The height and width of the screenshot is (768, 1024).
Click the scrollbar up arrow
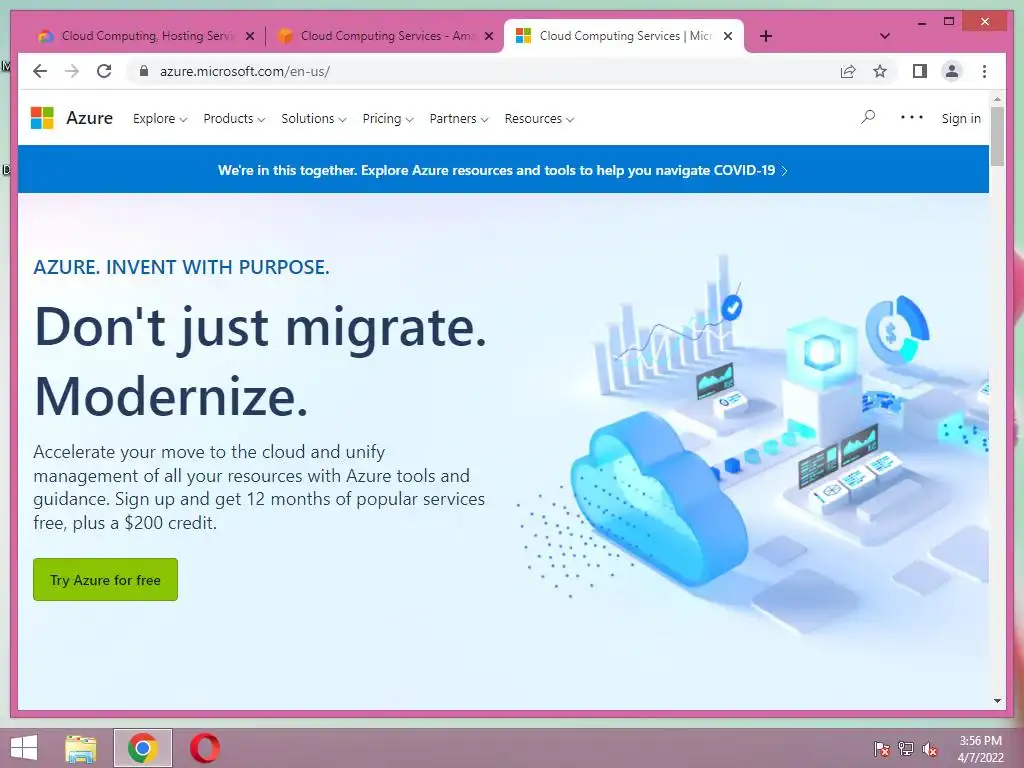pos(997,99)
